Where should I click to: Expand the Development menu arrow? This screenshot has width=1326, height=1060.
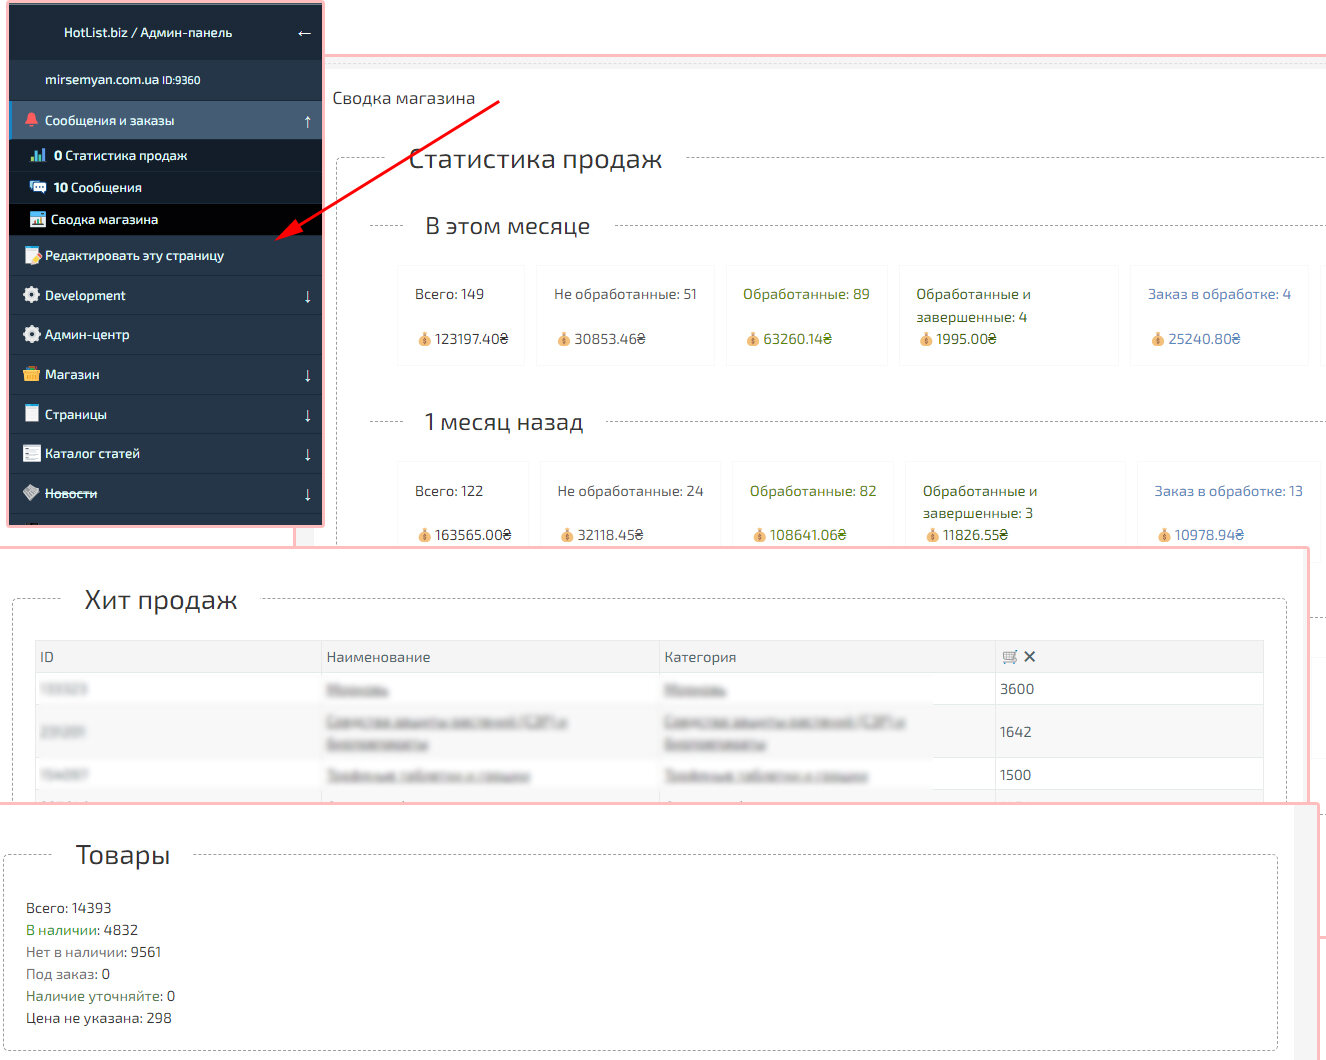307,296
